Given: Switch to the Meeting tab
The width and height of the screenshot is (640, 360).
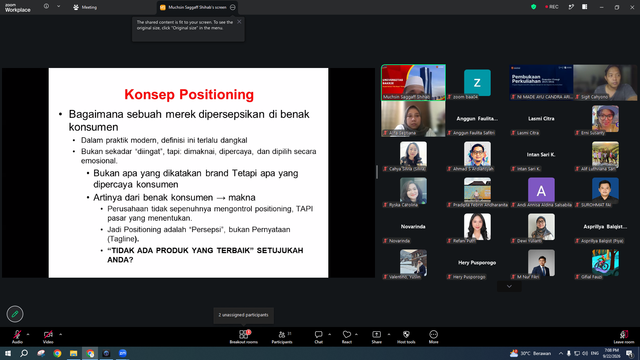Looking at the screenshot, I should (85, 7).
